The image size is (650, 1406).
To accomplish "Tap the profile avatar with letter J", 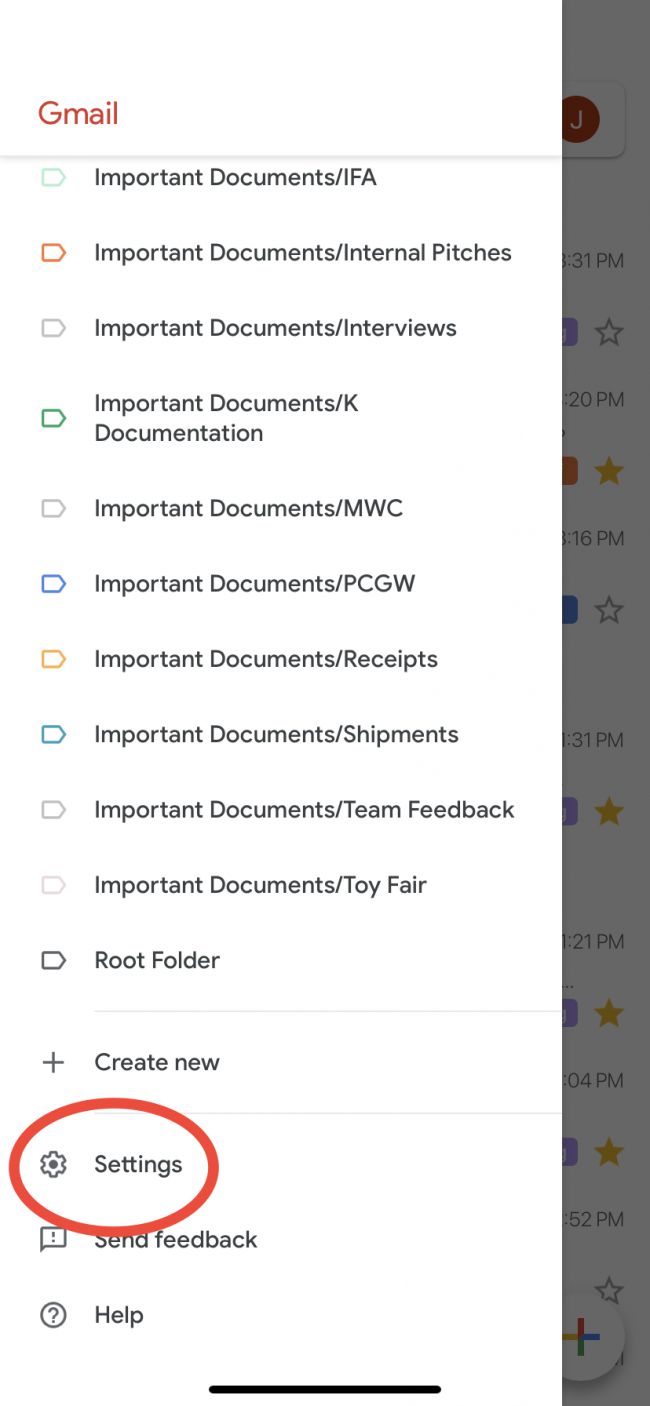I will coord(577,120).
